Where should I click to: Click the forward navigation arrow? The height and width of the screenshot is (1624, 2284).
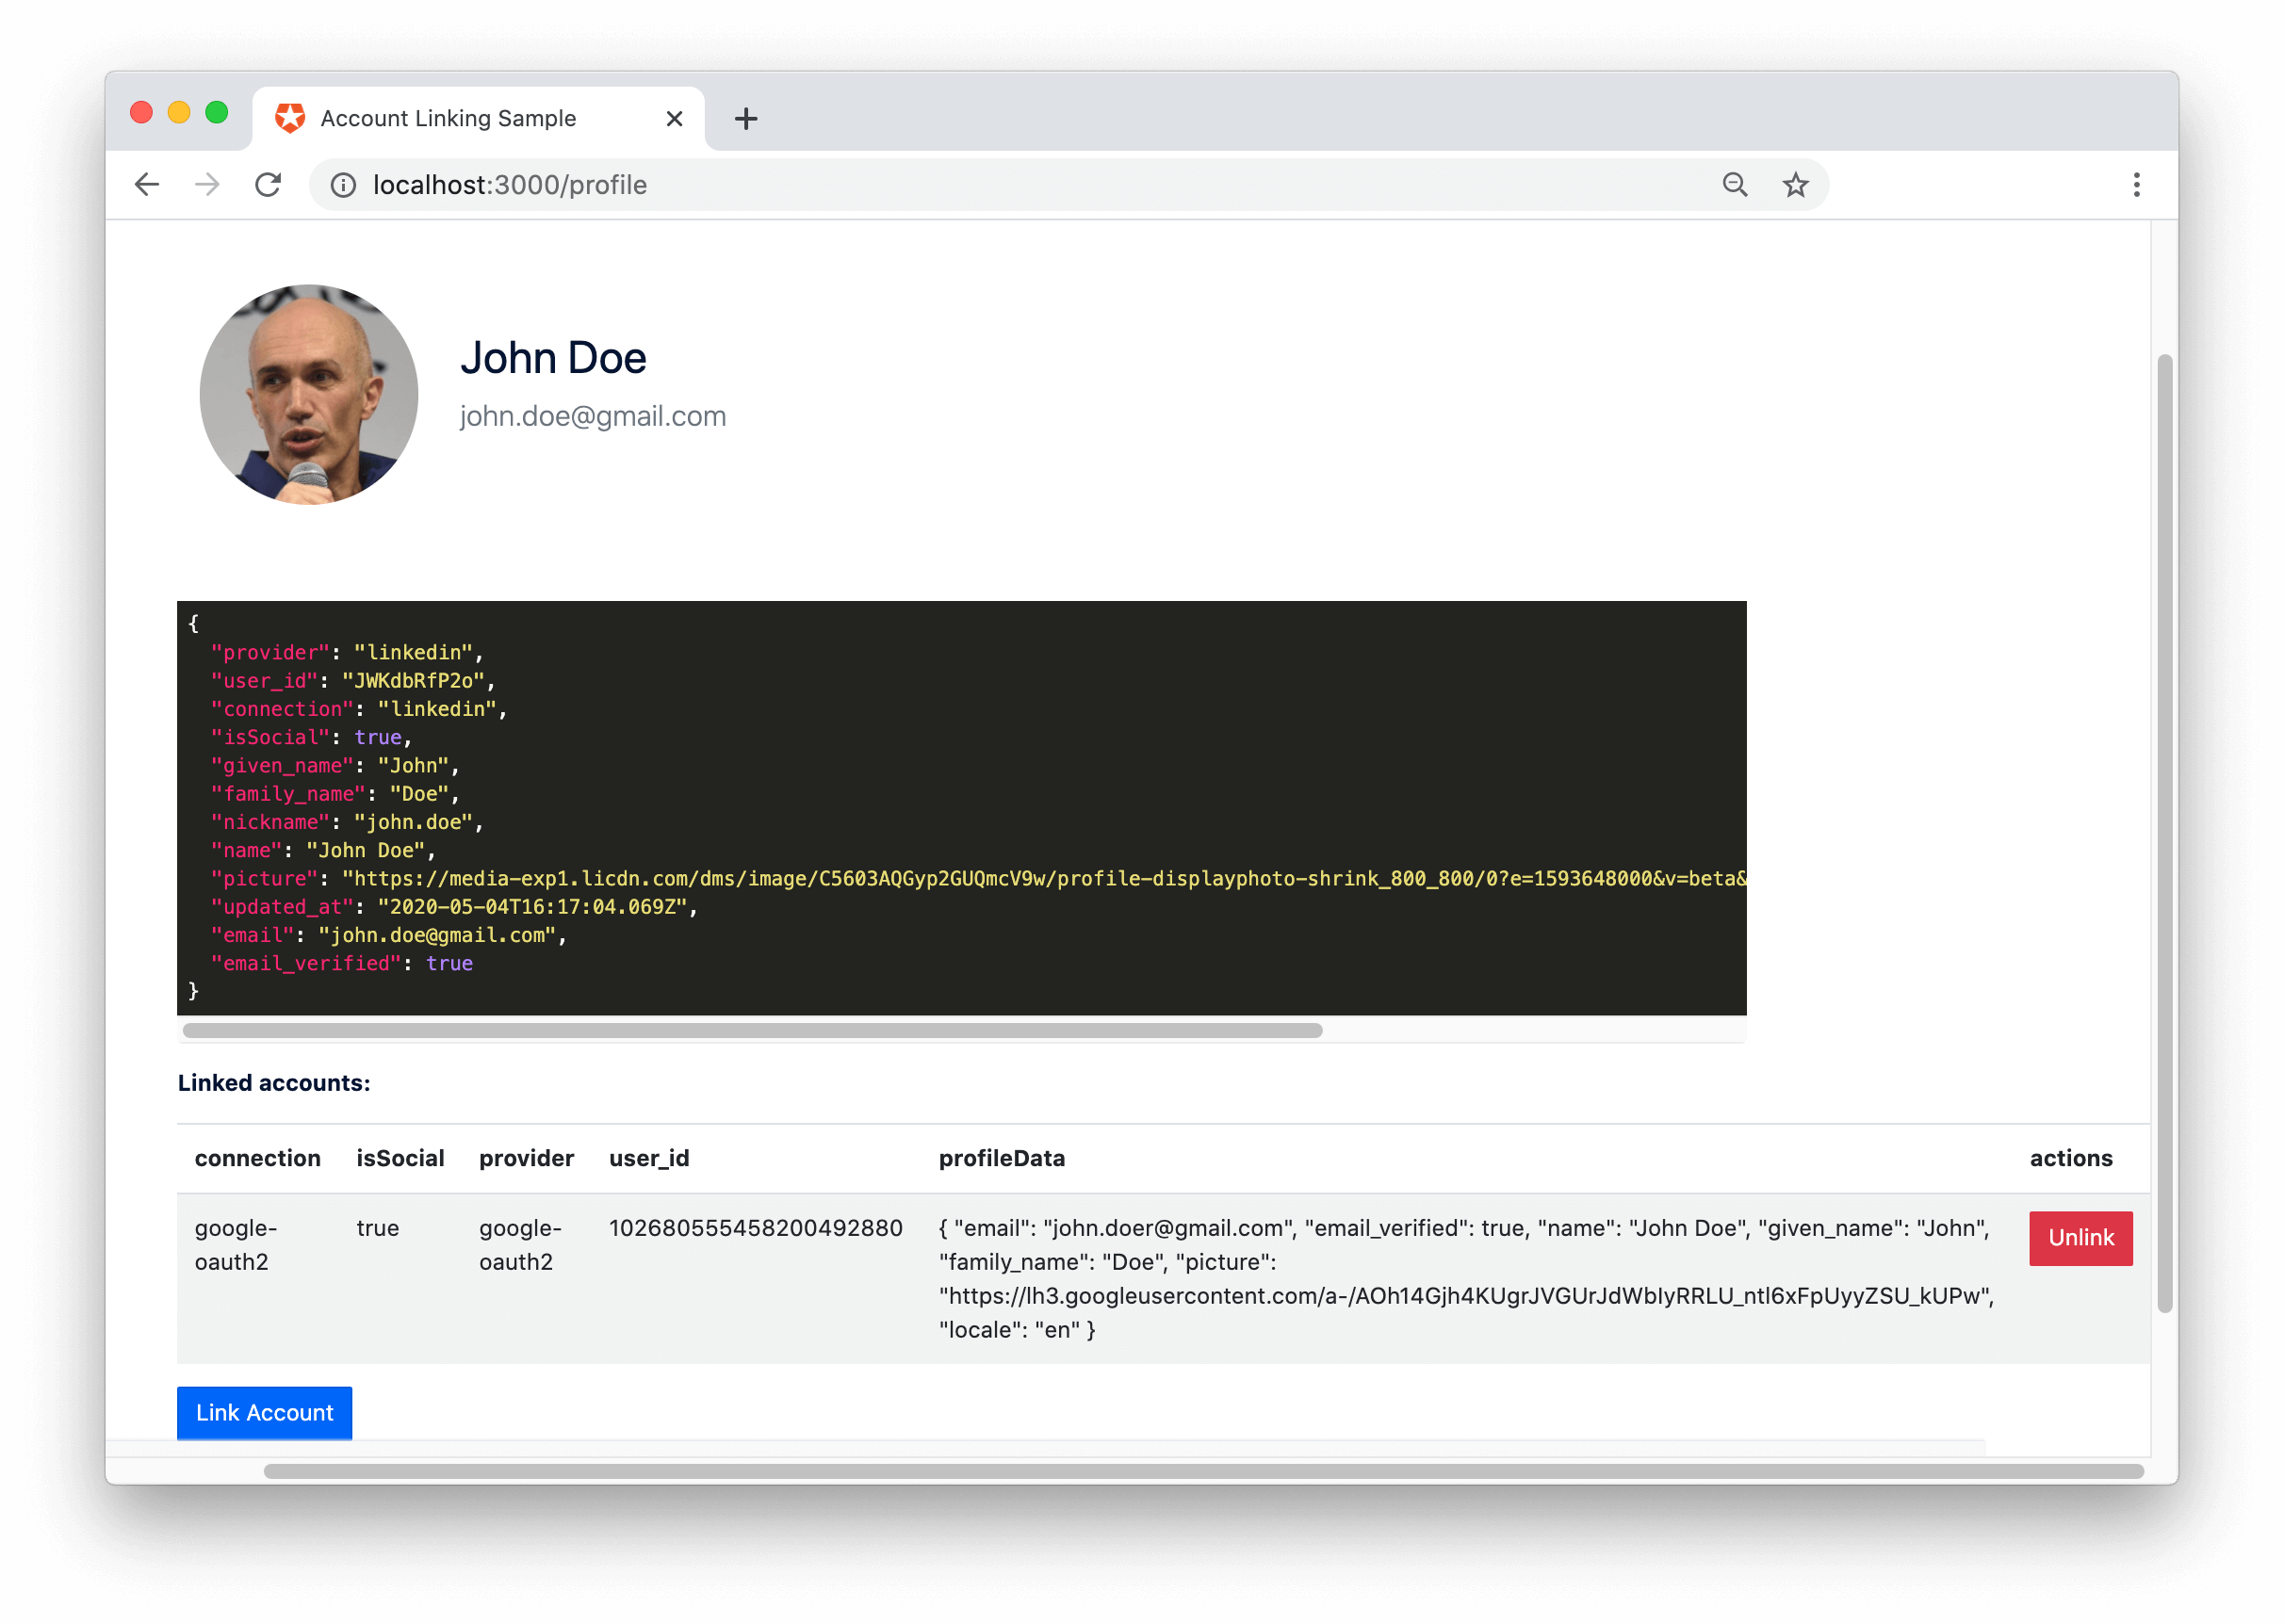[x=207, y=185]
